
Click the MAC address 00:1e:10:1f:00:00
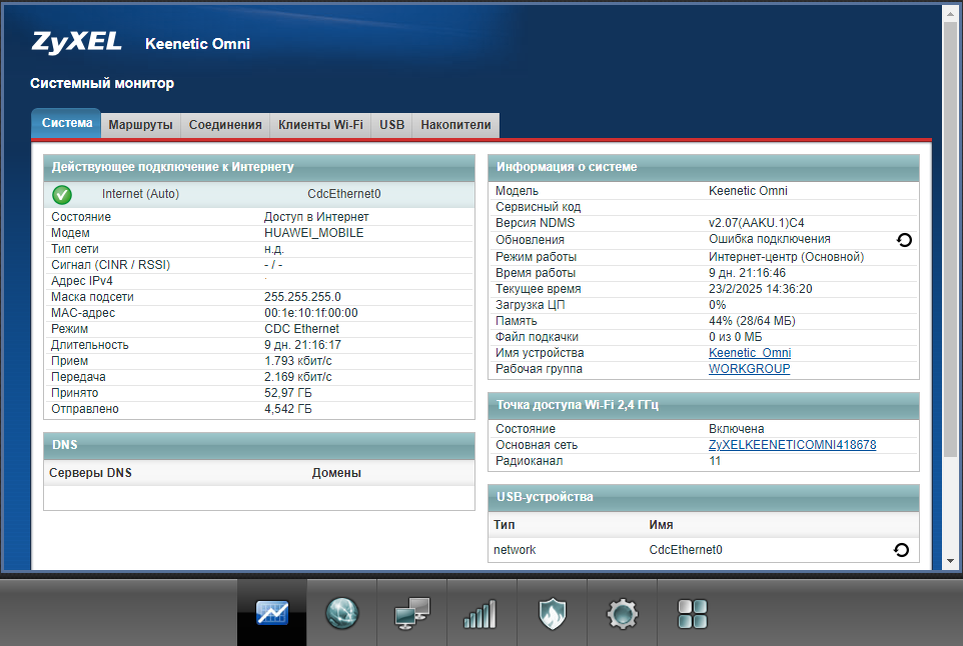(x=311, y=313)
